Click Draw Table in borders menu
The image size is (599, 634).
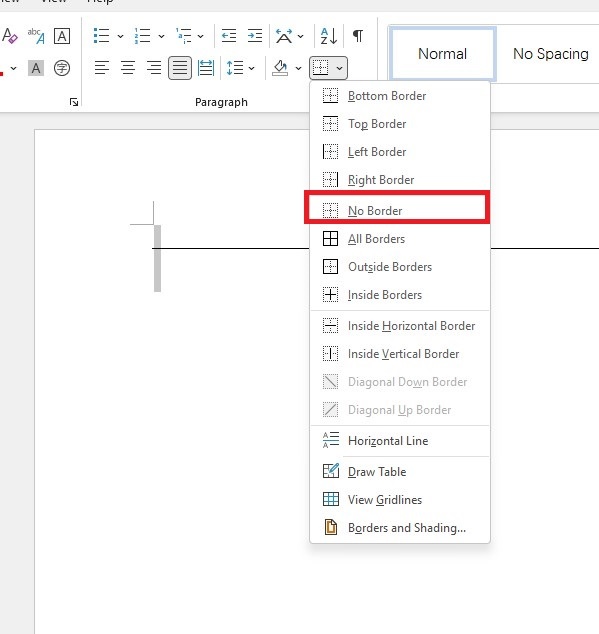tap(400, 471)
